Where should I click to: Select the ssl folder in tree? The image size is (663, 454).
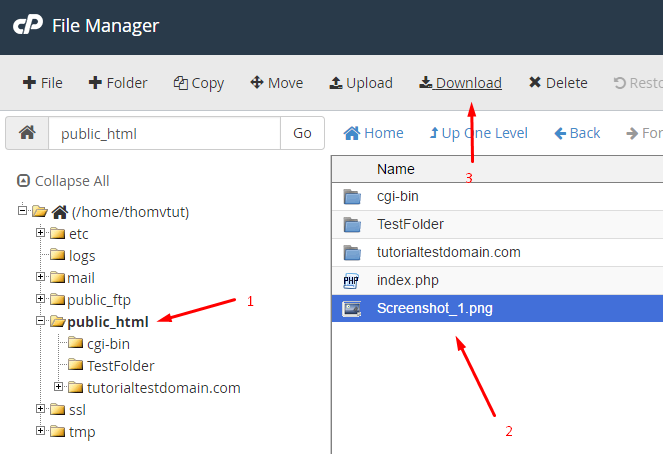point(77,410)
